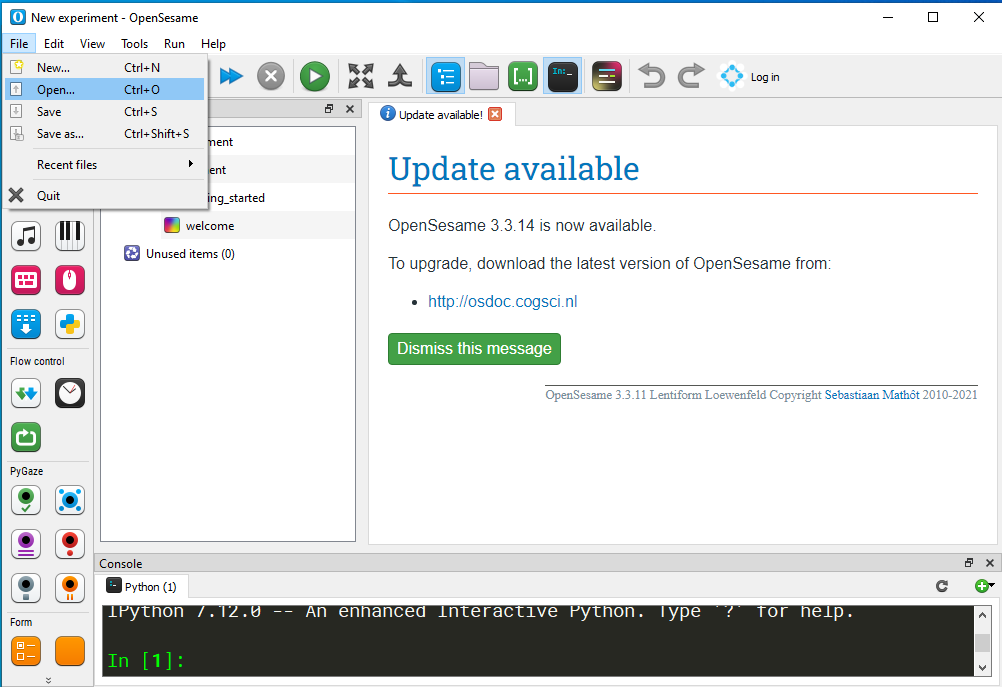The image size is (1002, 687).
Task: Select Unused items (0) in the tree
Action: tap(190, 254)
